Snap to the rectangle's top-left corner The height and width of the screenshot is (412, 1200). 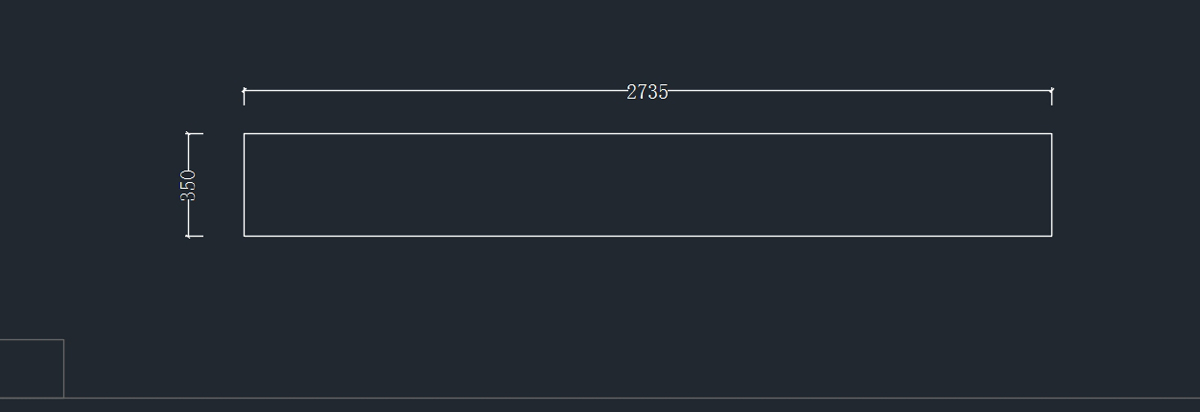click(x=244, y=133)
